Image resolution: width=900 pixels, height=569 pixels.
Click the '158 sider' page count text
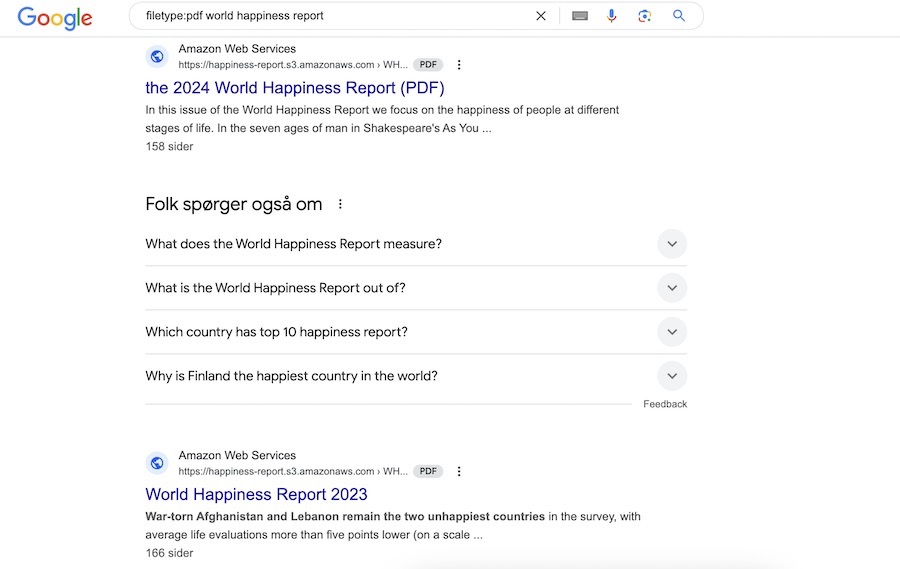[x=169, y=146]
